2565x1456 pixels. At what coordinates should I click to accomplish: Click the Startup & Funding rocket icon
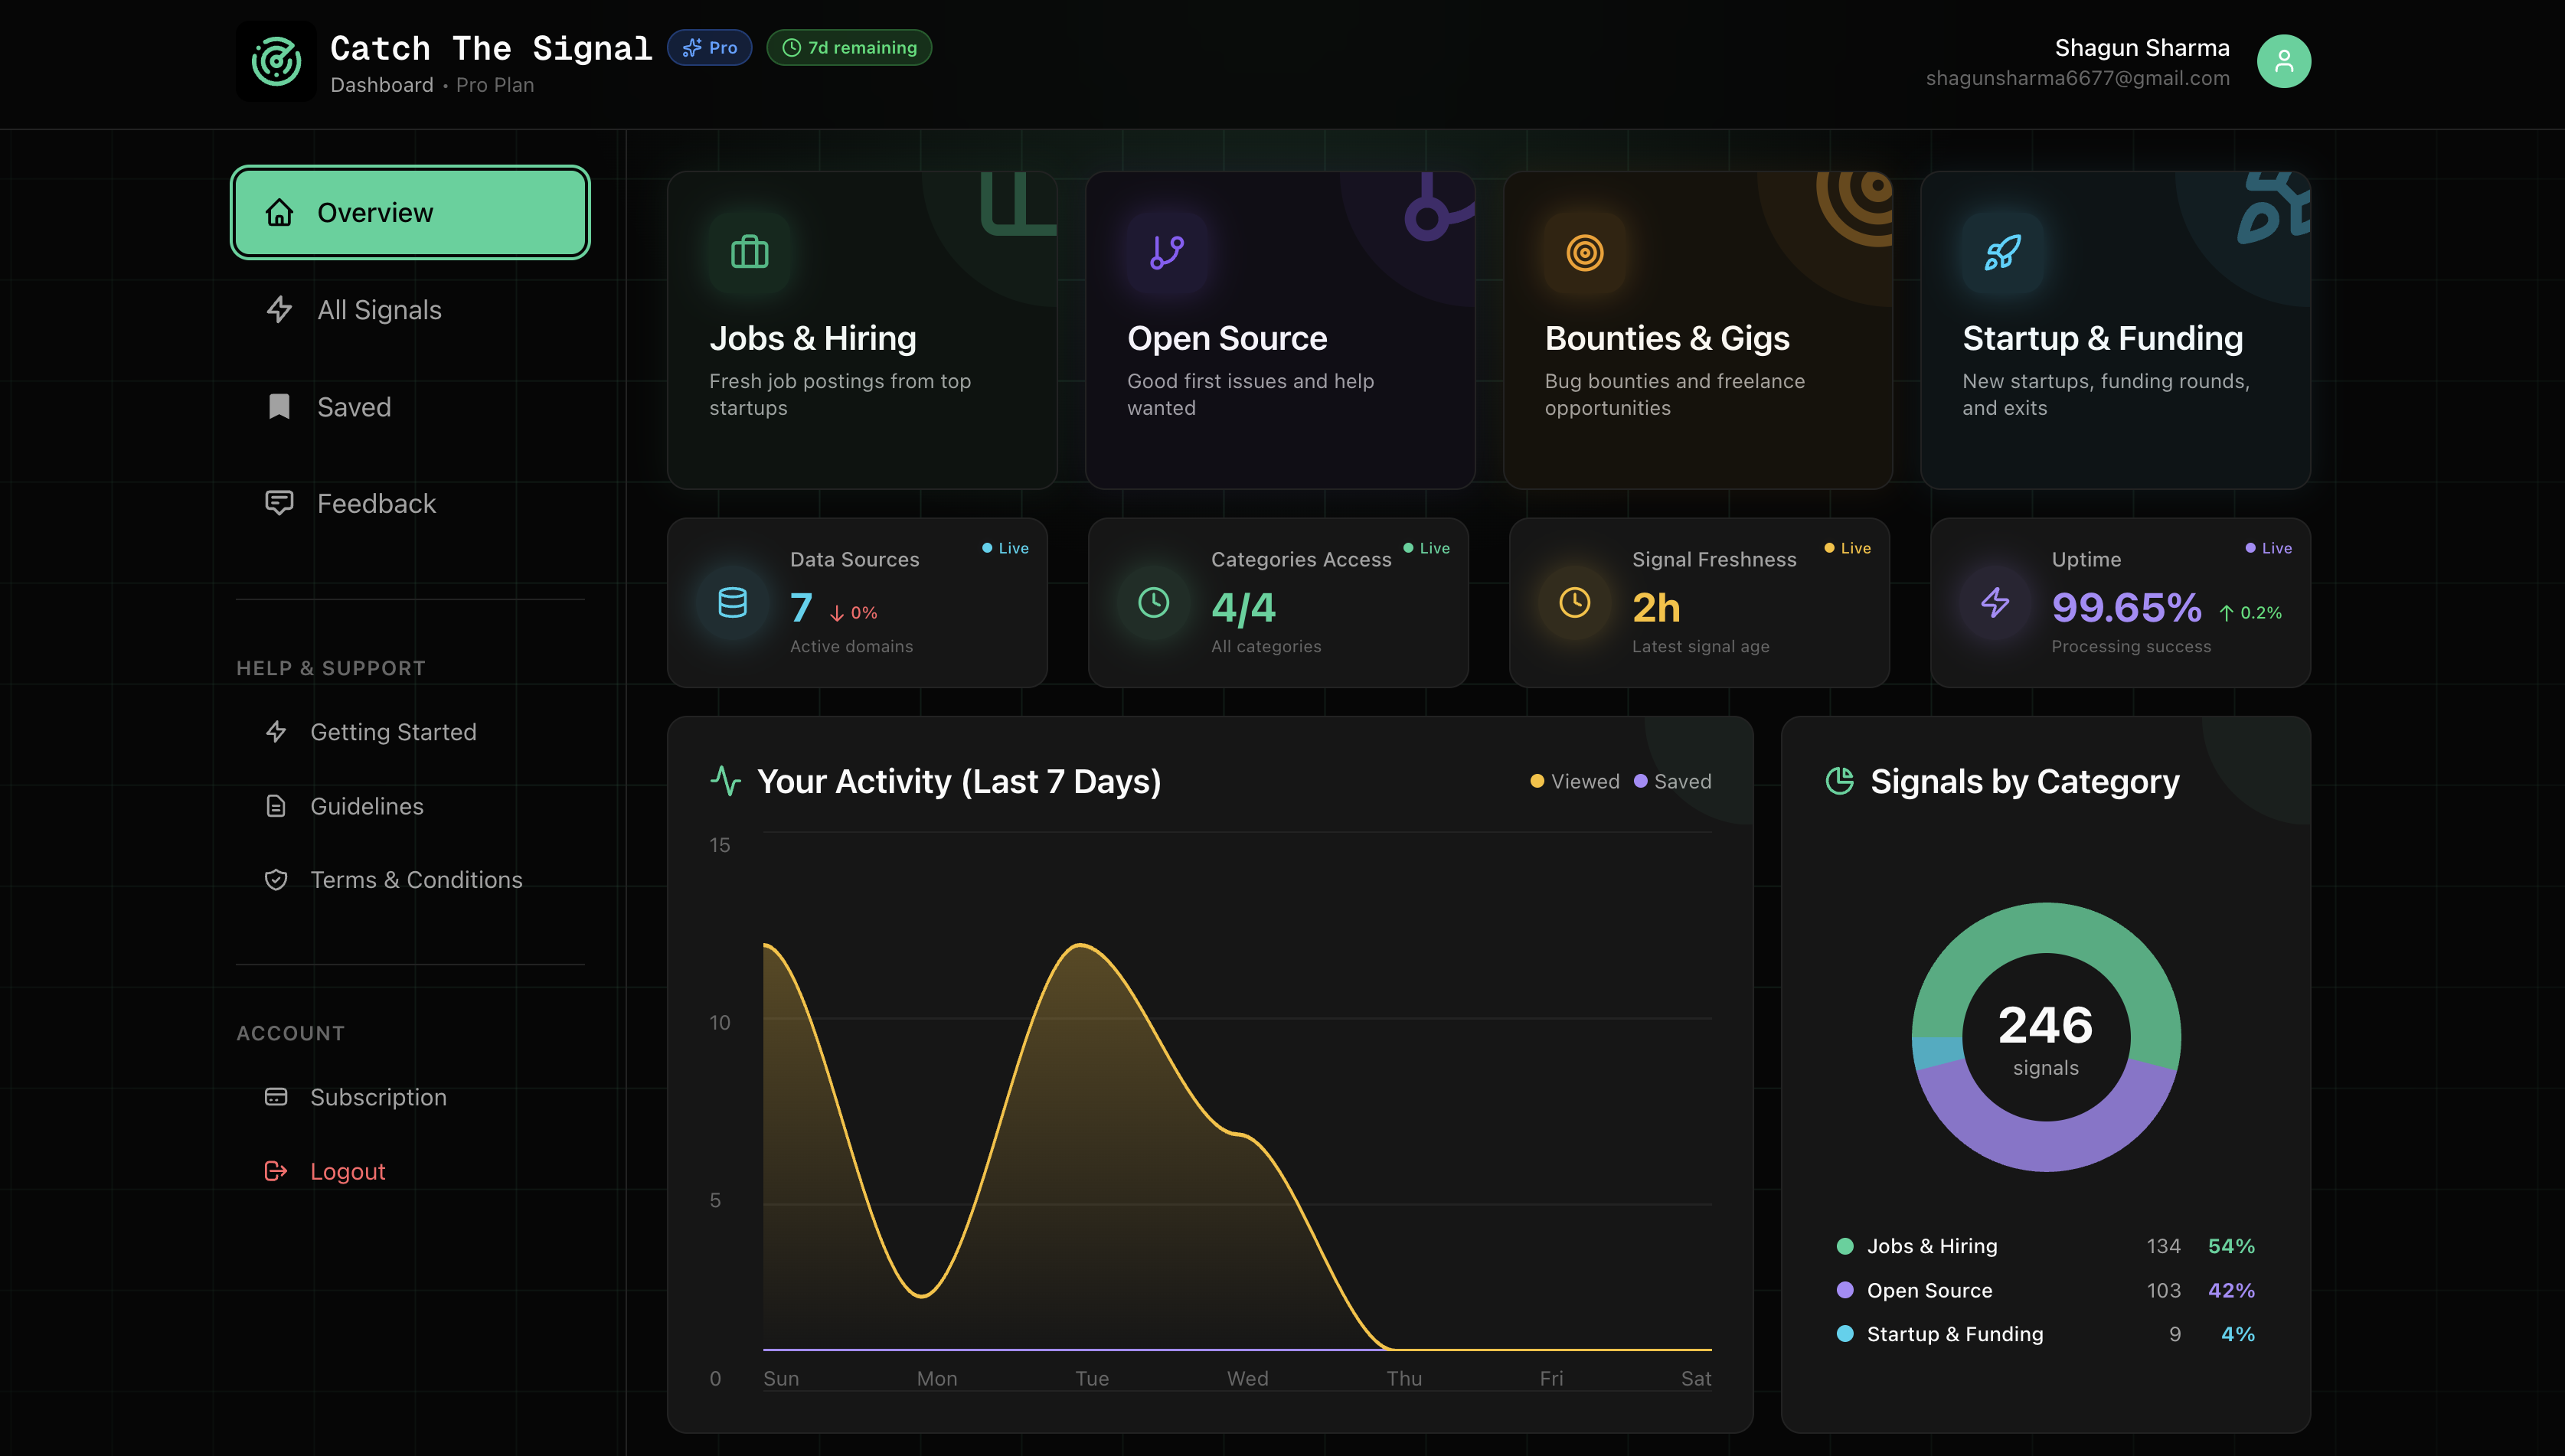pyautogui.click(x=2002, y=252)
